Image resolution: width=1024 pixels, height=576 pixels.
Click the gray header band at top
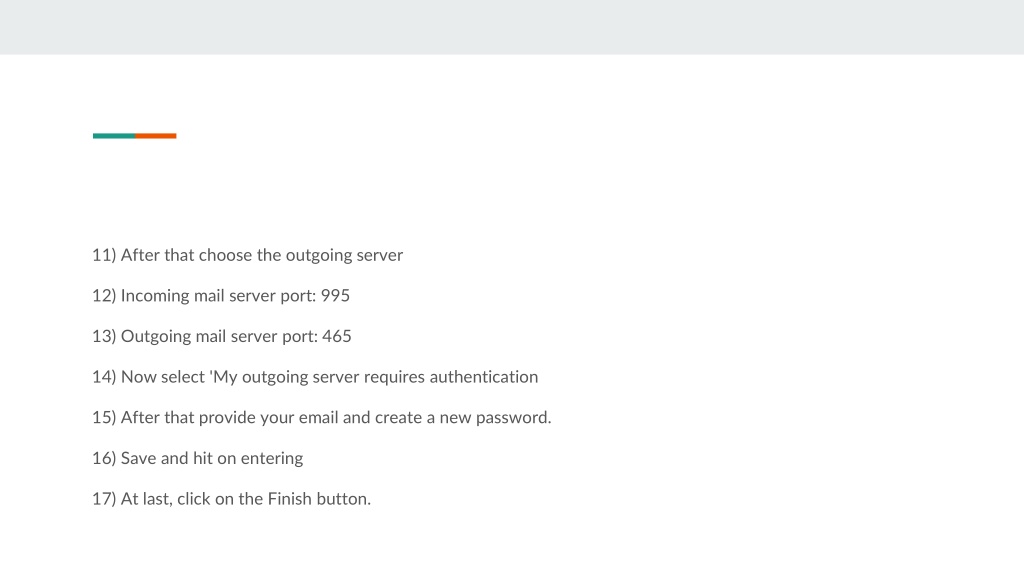(512, 27)
